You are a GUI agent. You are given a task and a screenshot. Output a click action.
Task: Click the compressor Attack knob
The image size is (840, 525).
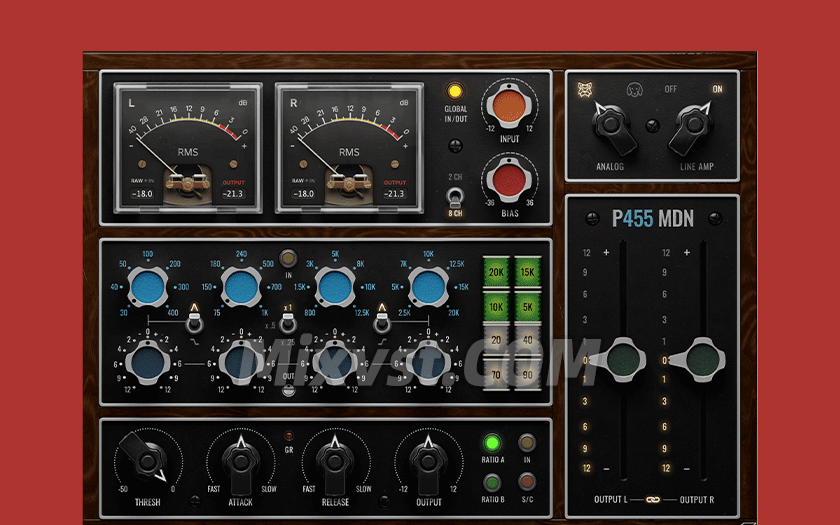pyautogui.click(x=241, y=460)
